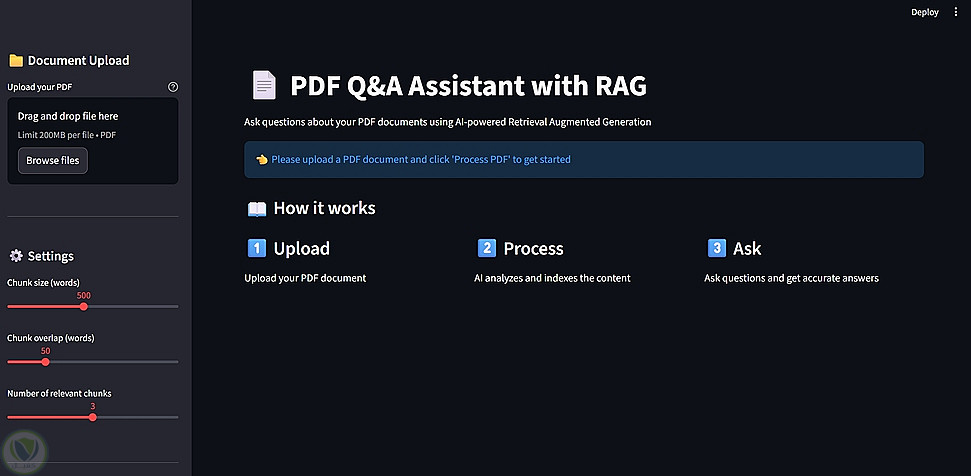
Task: Click the Drag and drop file area
Action: tap(92, 125)
